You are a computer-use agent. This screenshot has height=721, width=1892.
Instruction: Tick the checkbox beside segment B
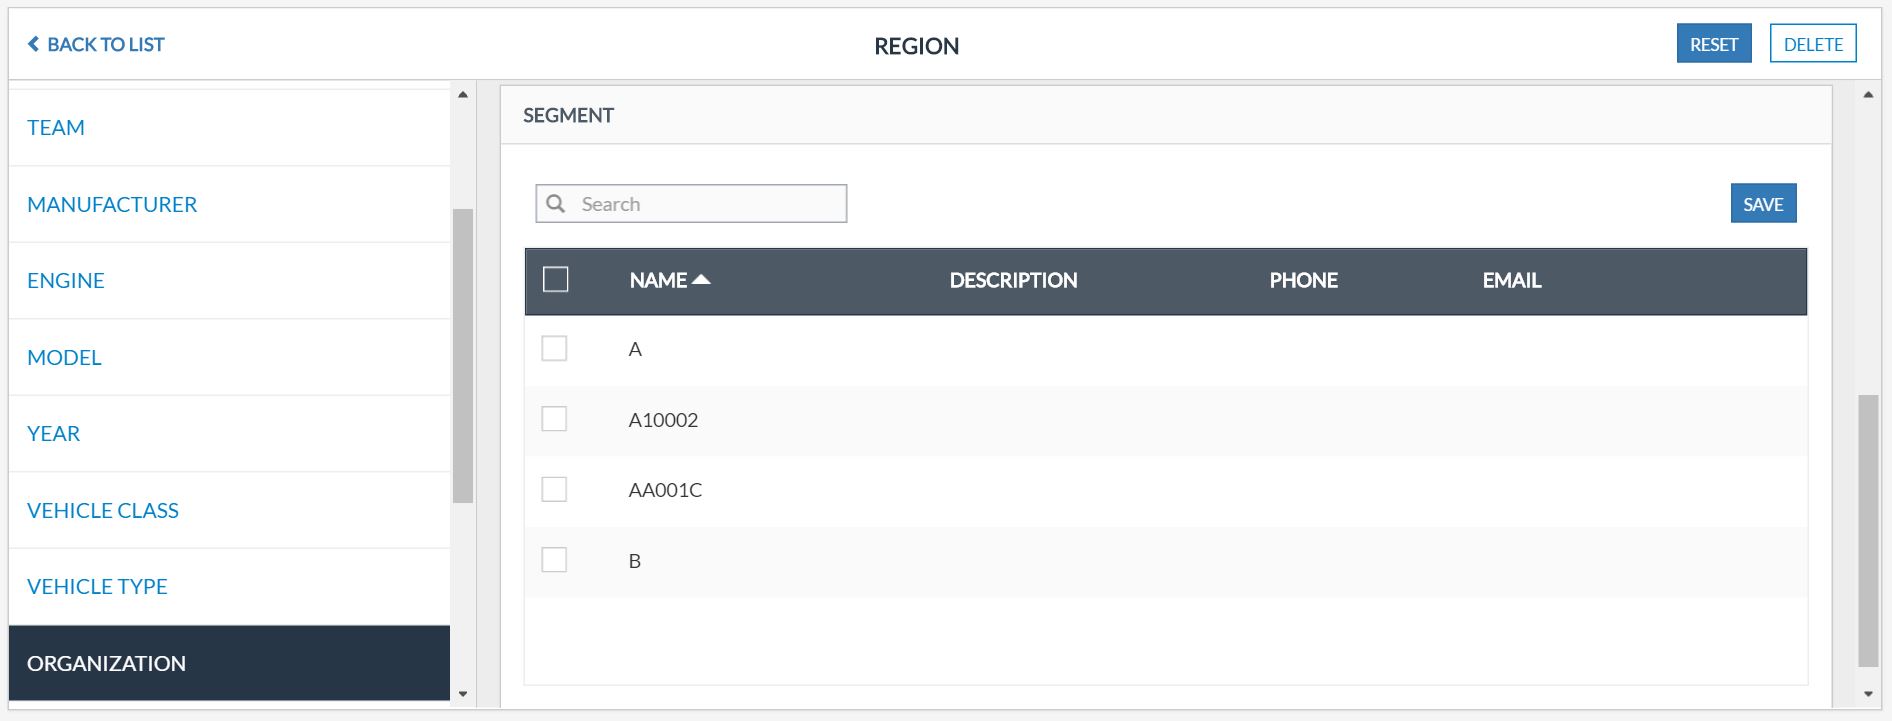coord(554,560)
